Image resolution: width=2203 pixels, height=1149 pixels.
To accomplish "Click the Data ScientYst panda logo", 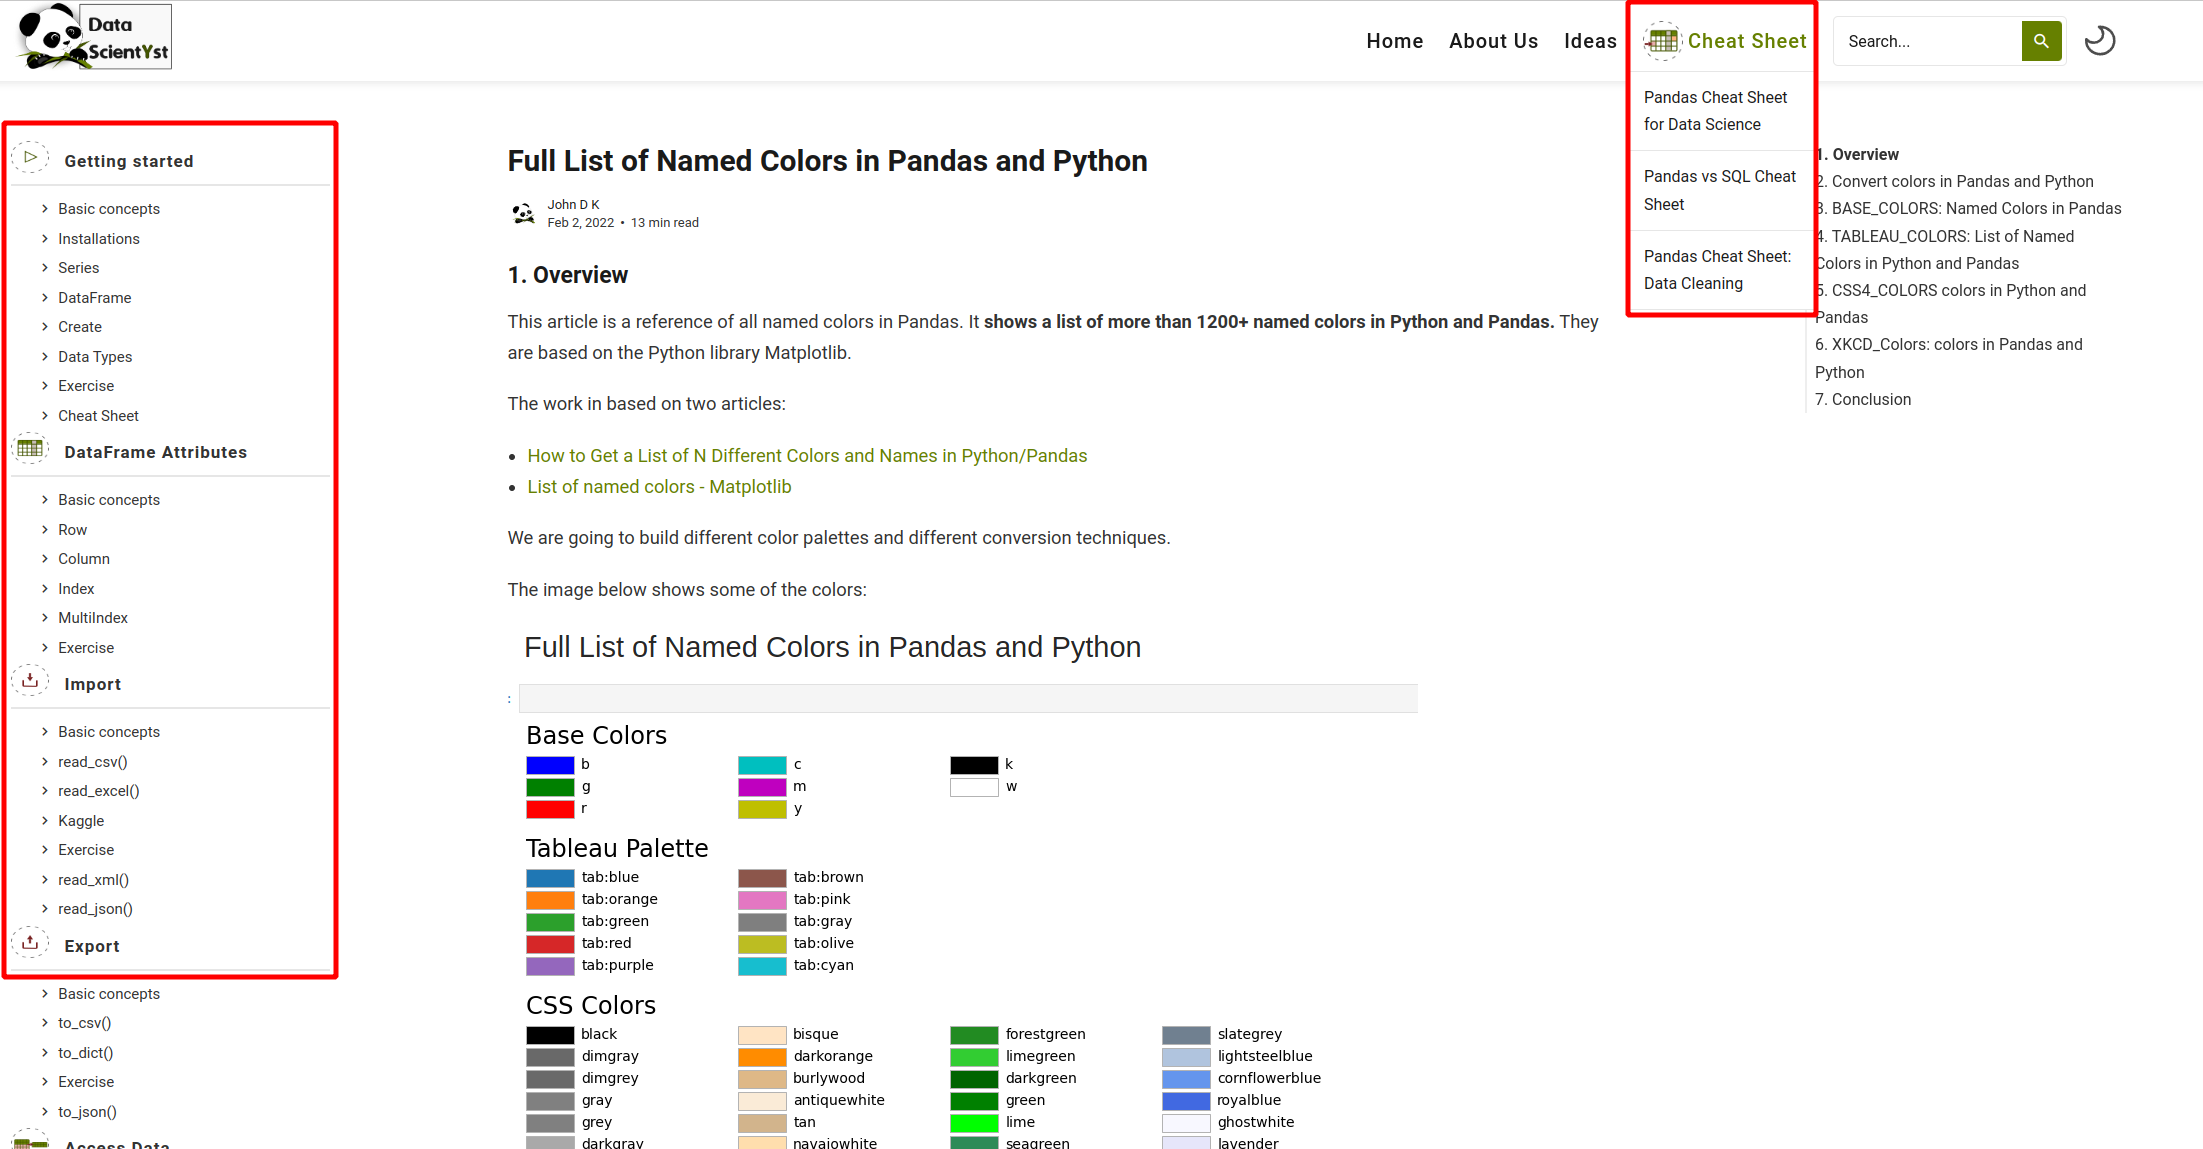I will (94, 37).
